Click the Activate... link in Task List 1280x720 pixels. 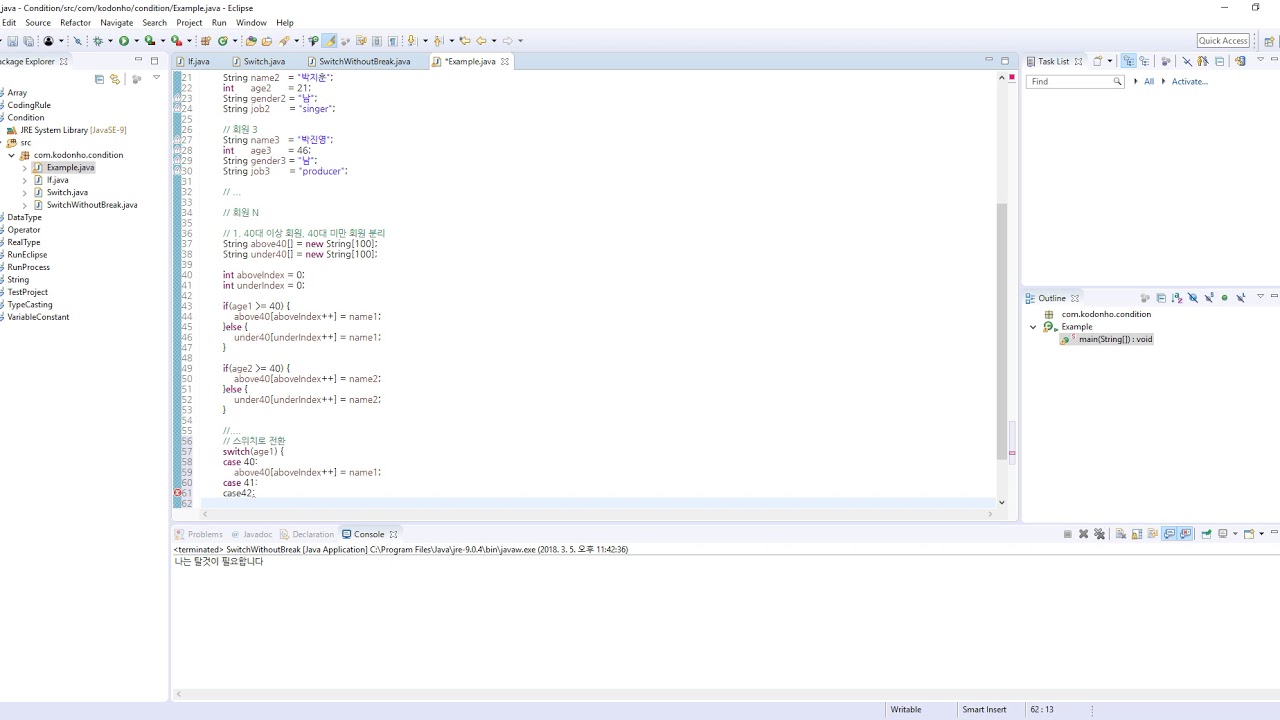(1189, 81)
